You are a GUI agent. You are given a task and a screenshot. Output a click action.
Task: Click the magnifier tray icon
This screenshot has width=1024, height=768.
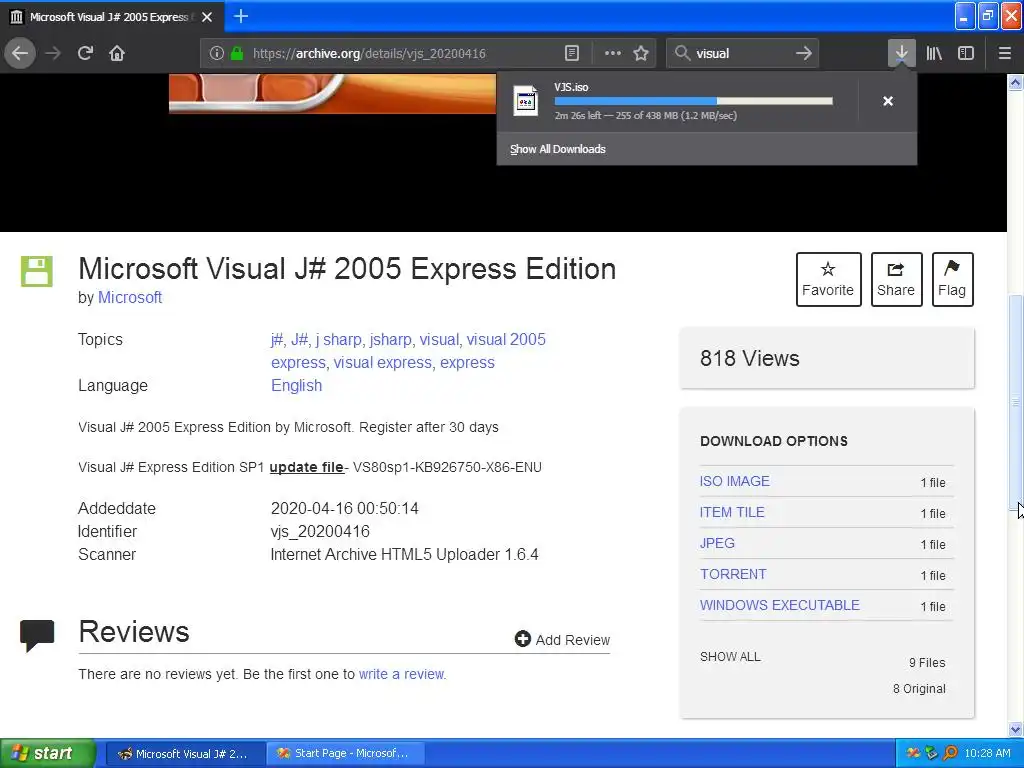pyautogui.click(x=950, y=754)
